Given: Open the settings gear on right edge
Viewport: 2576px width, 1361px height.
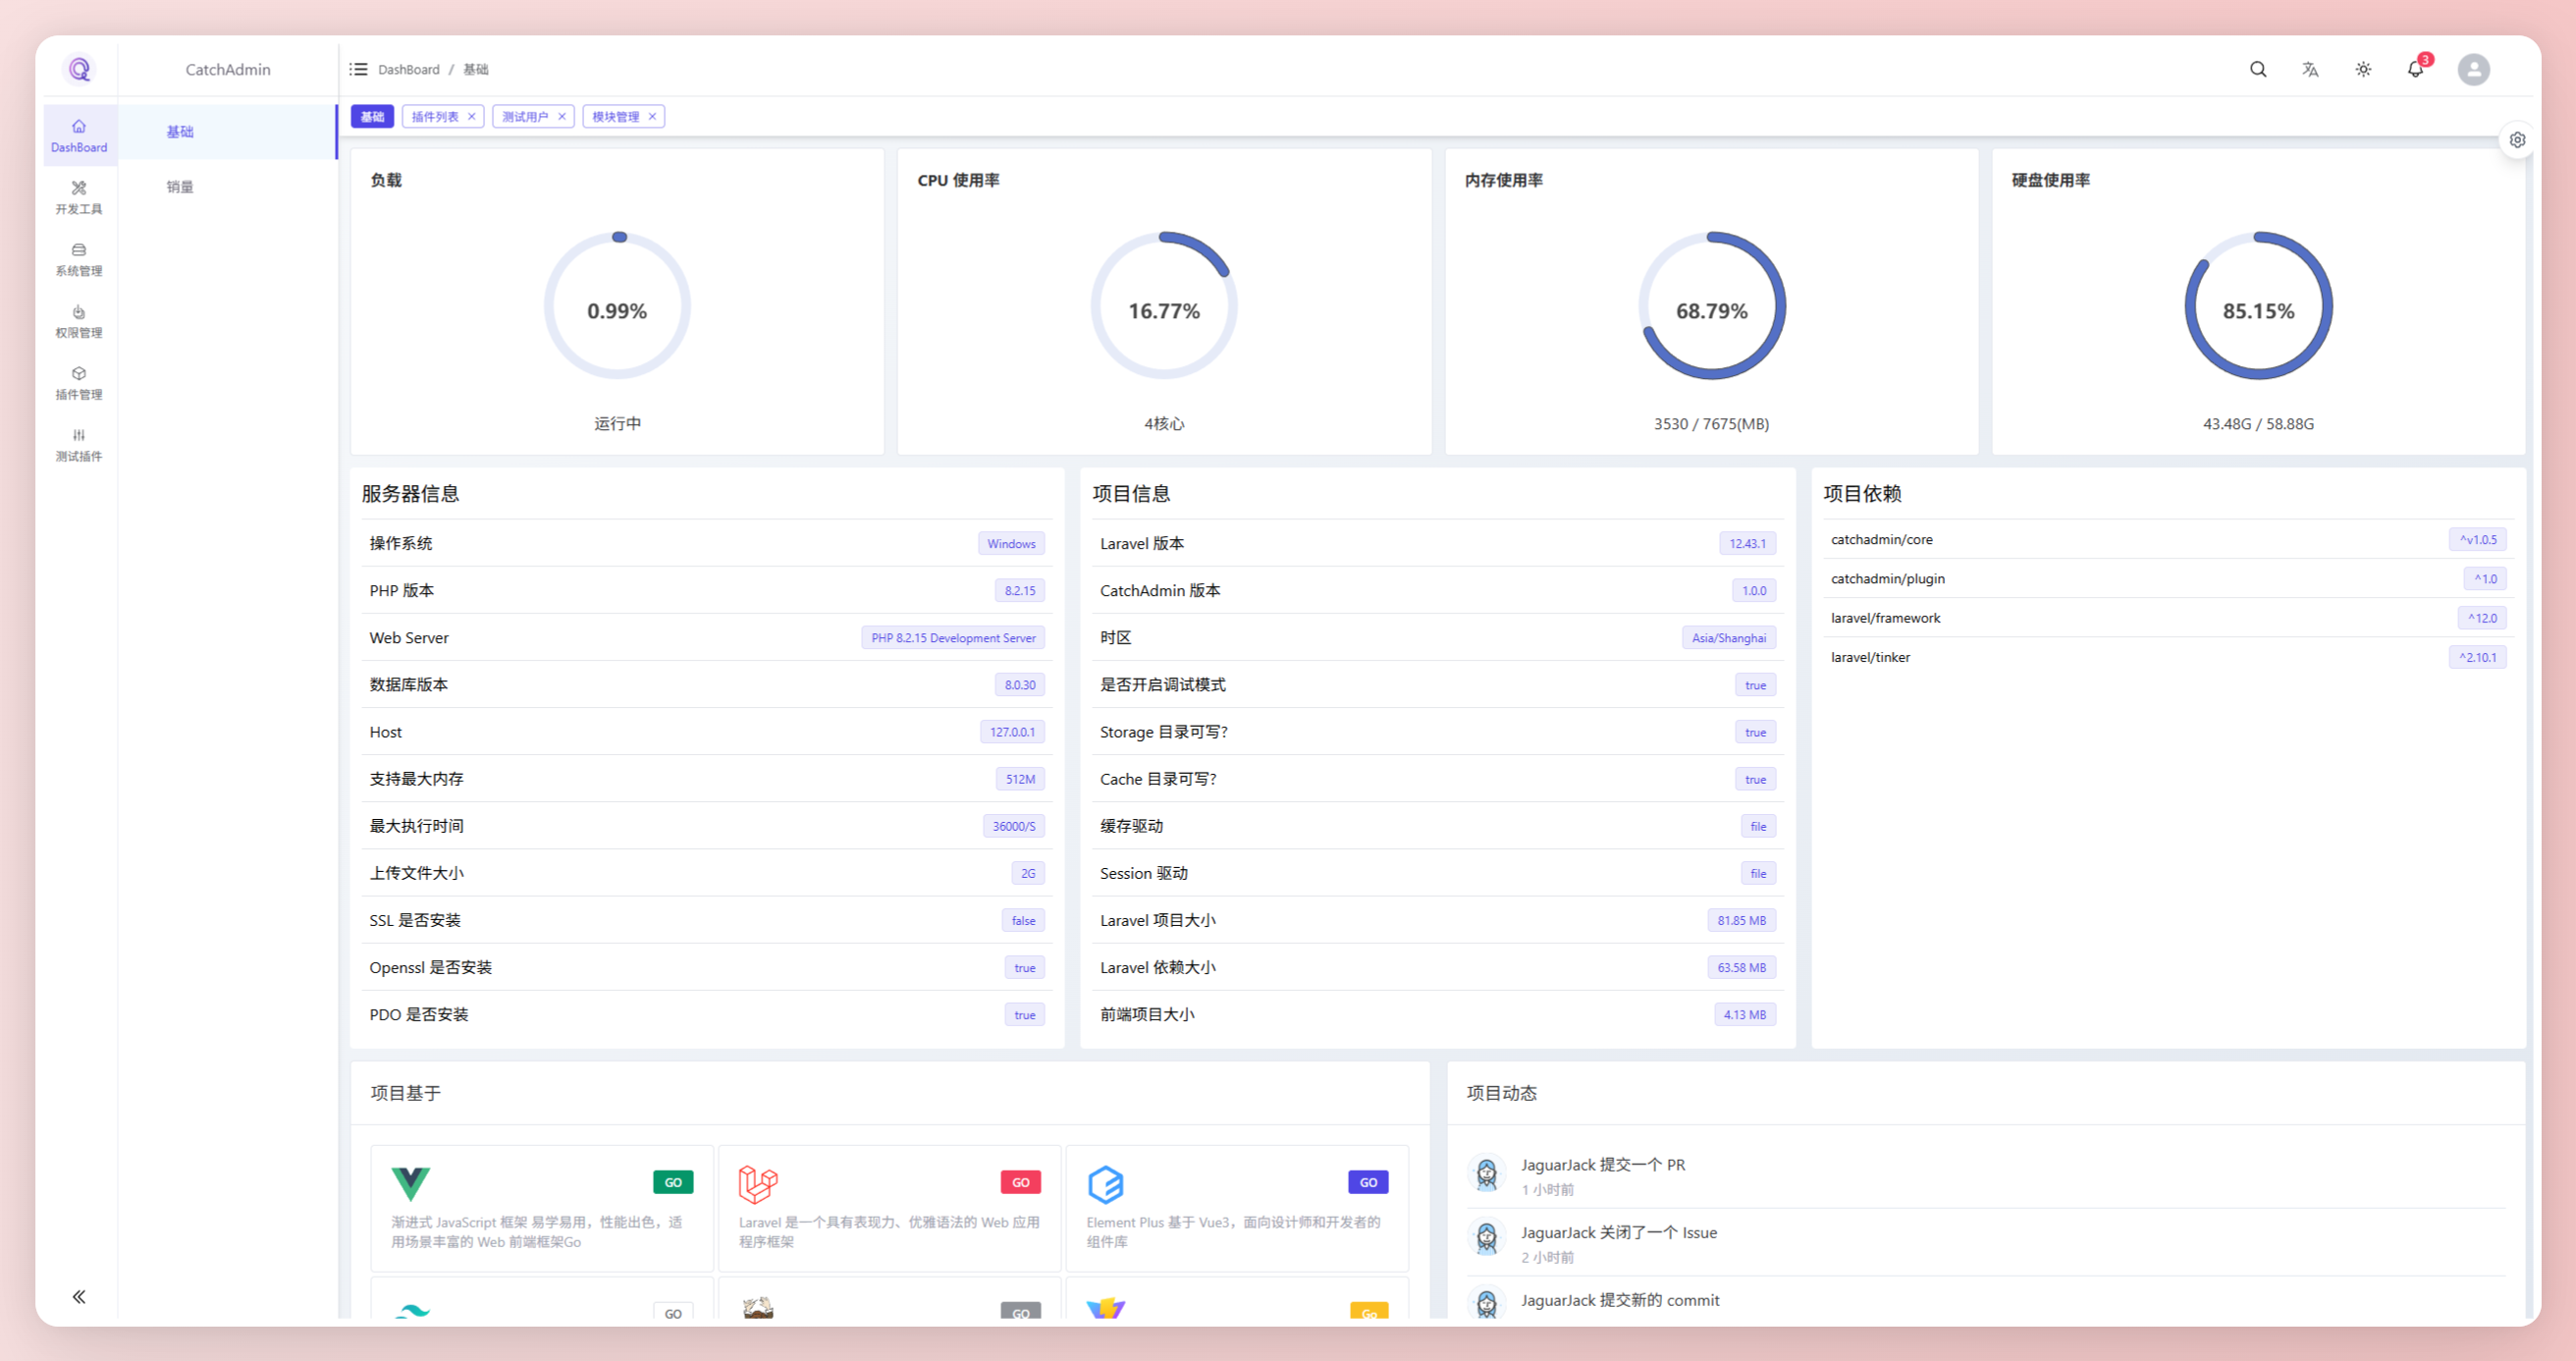Looking at the screenshot, I should point(2517,140).
